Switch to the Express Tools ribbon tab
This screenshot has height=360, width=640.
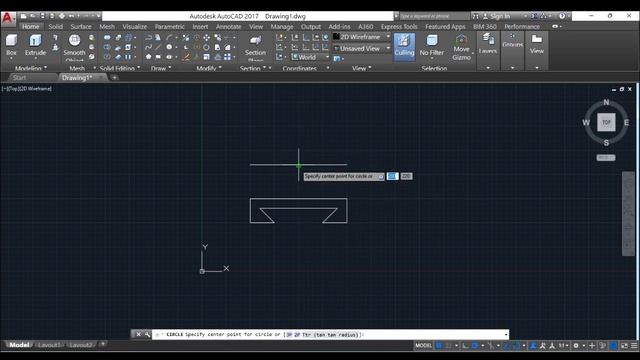pos(399,27)
